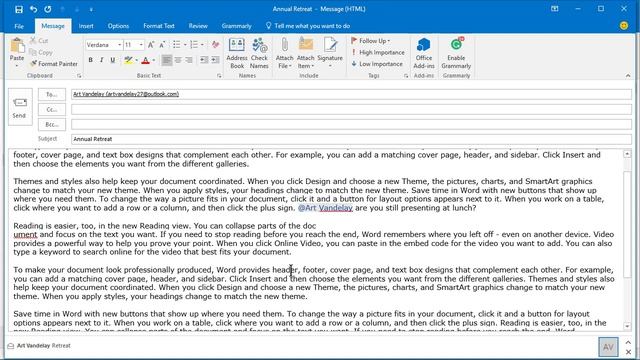Image resolution: width=640 pixels, height=360 pixels.
Task: Open the Quick Access Toolbar customize arrow
Action: 91,9
